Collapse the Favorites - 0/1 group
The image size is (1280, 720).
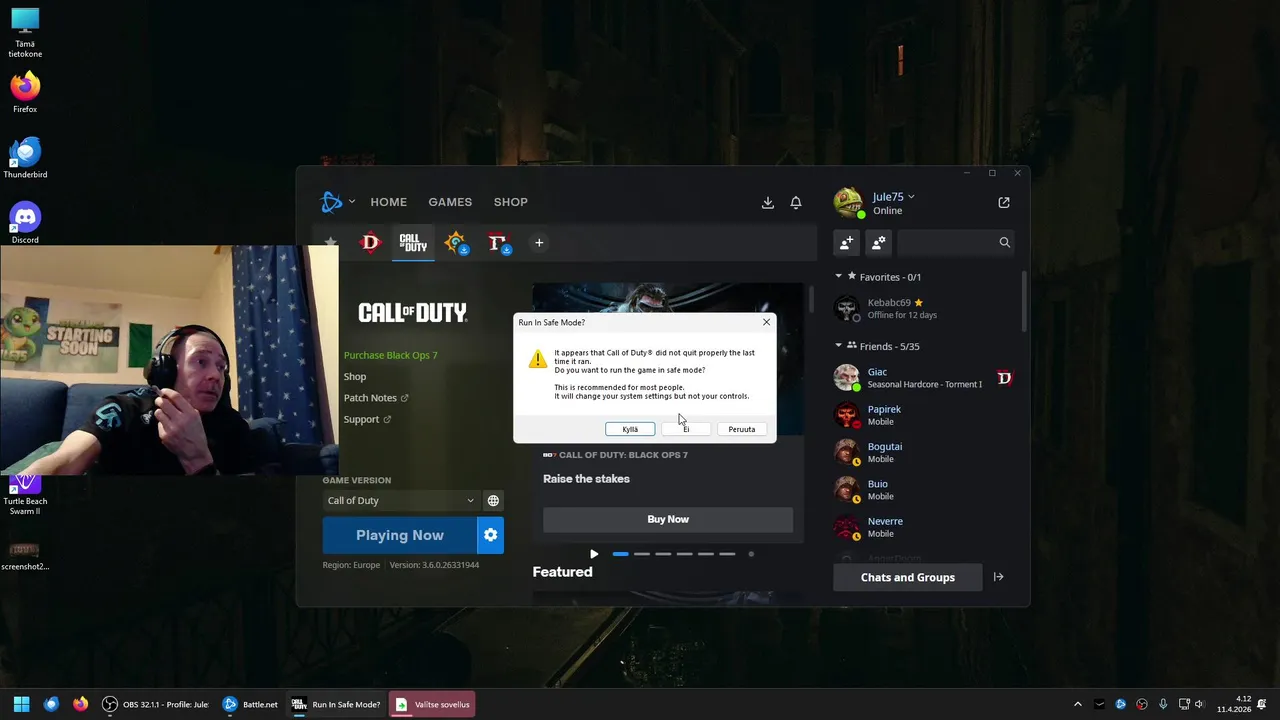(x=839, y=277)
